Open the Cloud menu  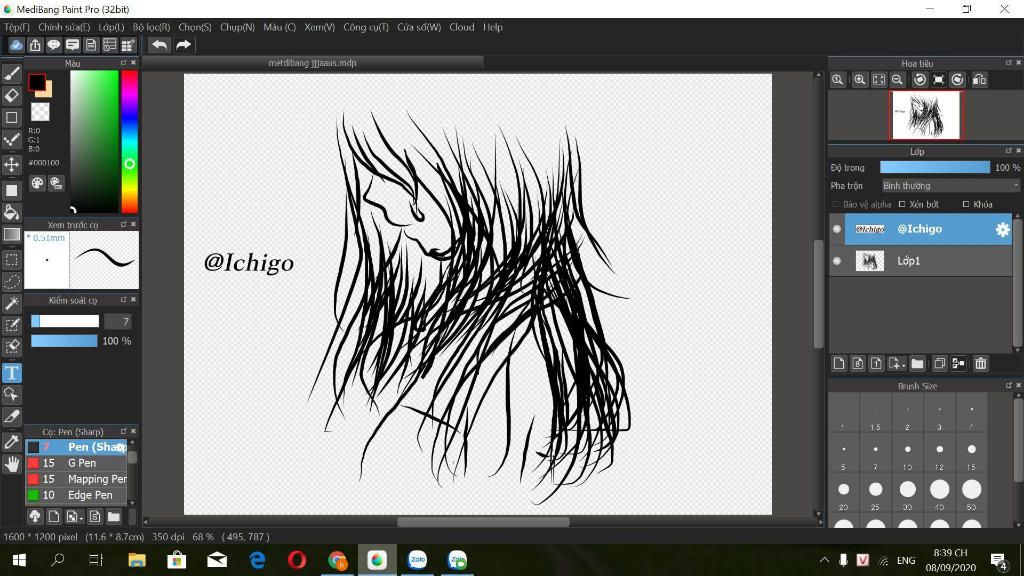[462, 27]
